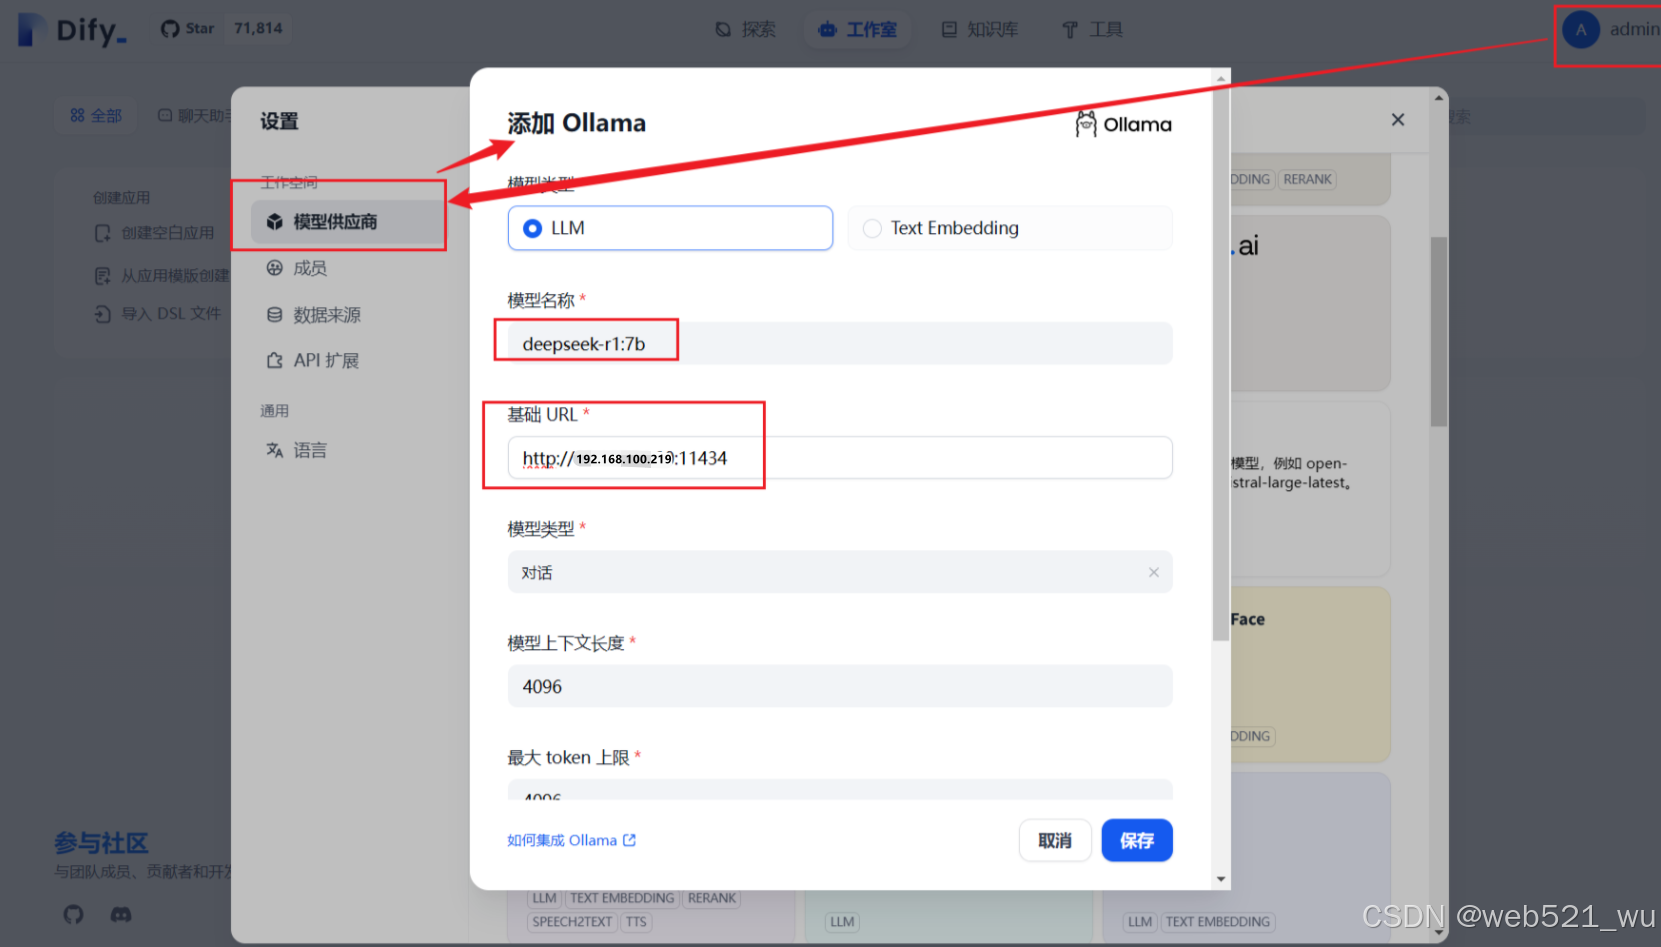
Task: Click the 数据来源 database icon
Action: 275,315
